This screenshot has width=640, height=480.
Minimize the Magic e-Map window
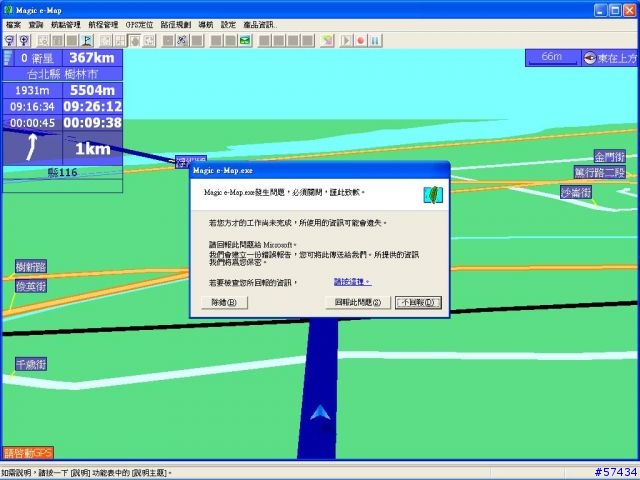pos(600,10)
